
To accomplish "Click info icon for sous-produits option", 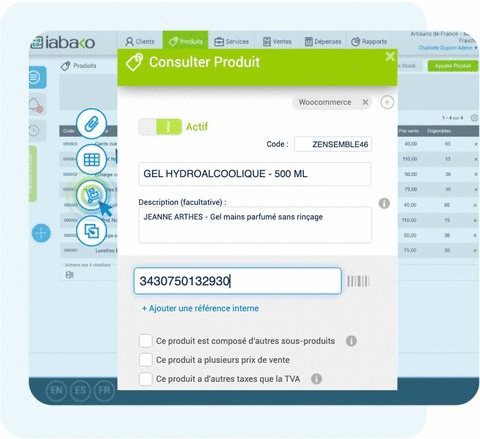I will [351, 341].
